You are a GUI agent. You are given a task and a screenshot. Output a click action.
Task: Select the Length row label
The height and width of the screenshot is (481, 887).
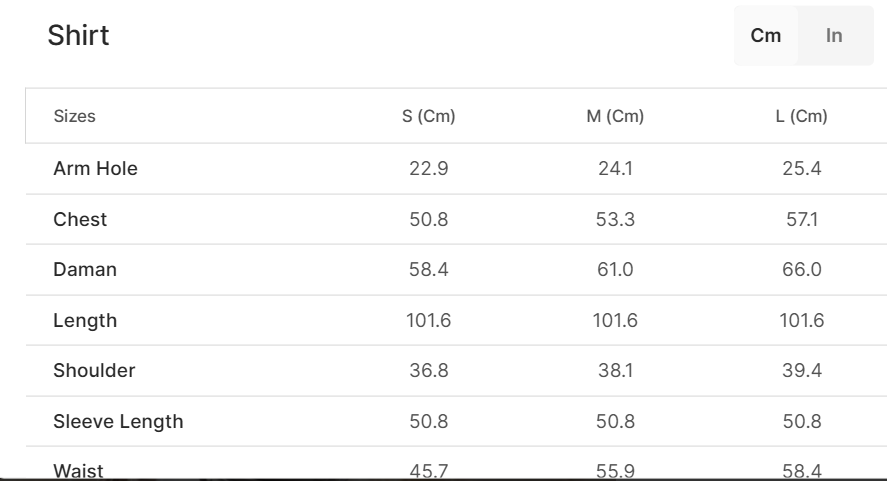(85, 320)
